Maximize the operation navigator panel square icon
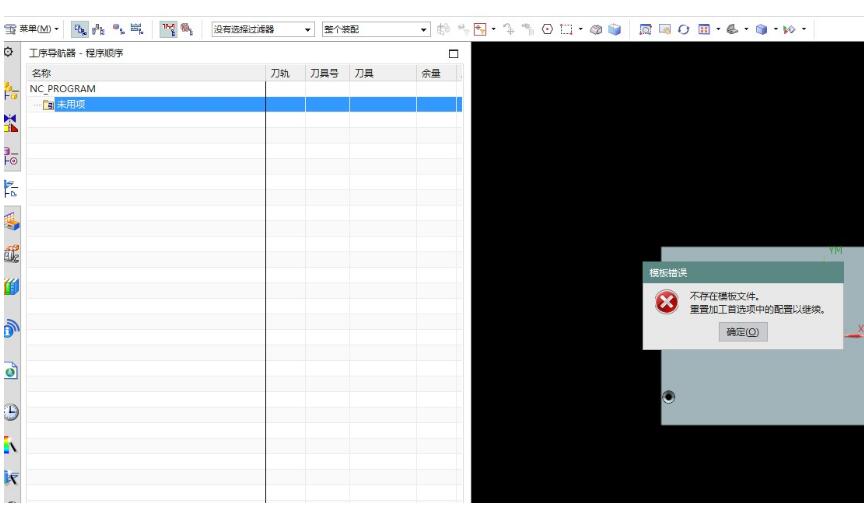Screen dimensions: 864x506 tap(454, 53)
